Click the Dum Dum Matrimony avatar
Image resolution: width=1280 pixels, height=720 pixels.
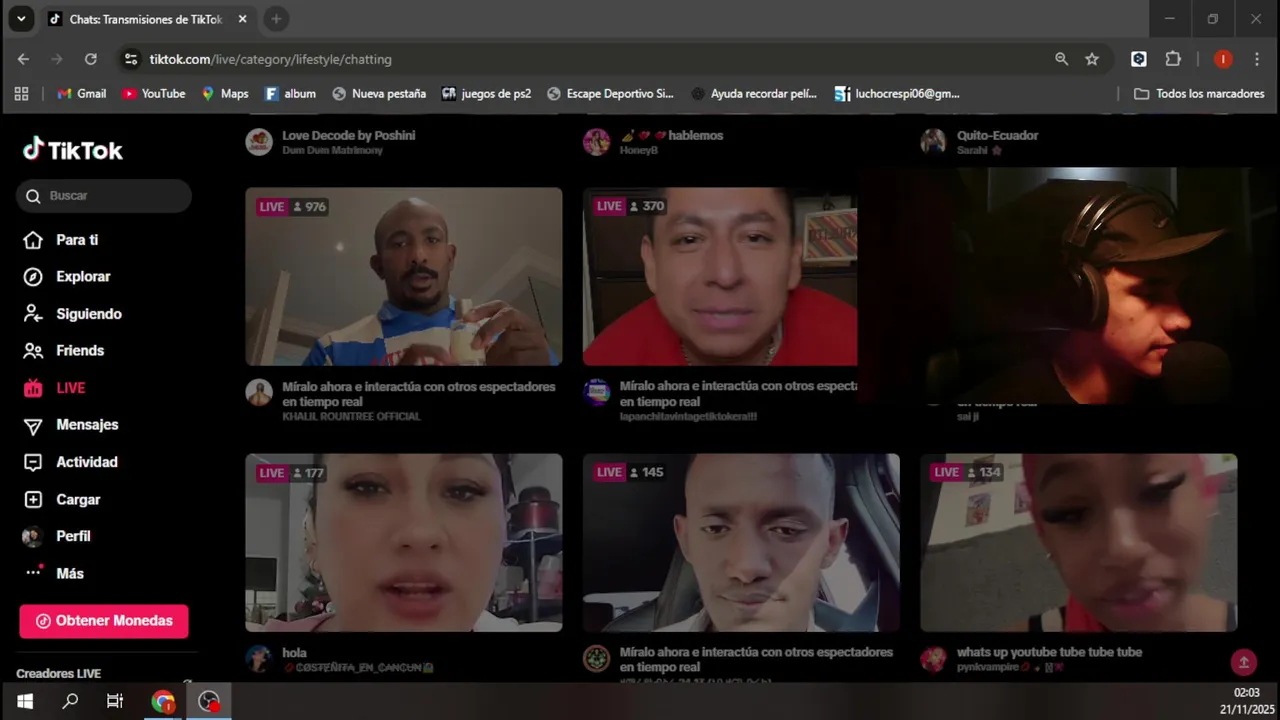[259, 141]
